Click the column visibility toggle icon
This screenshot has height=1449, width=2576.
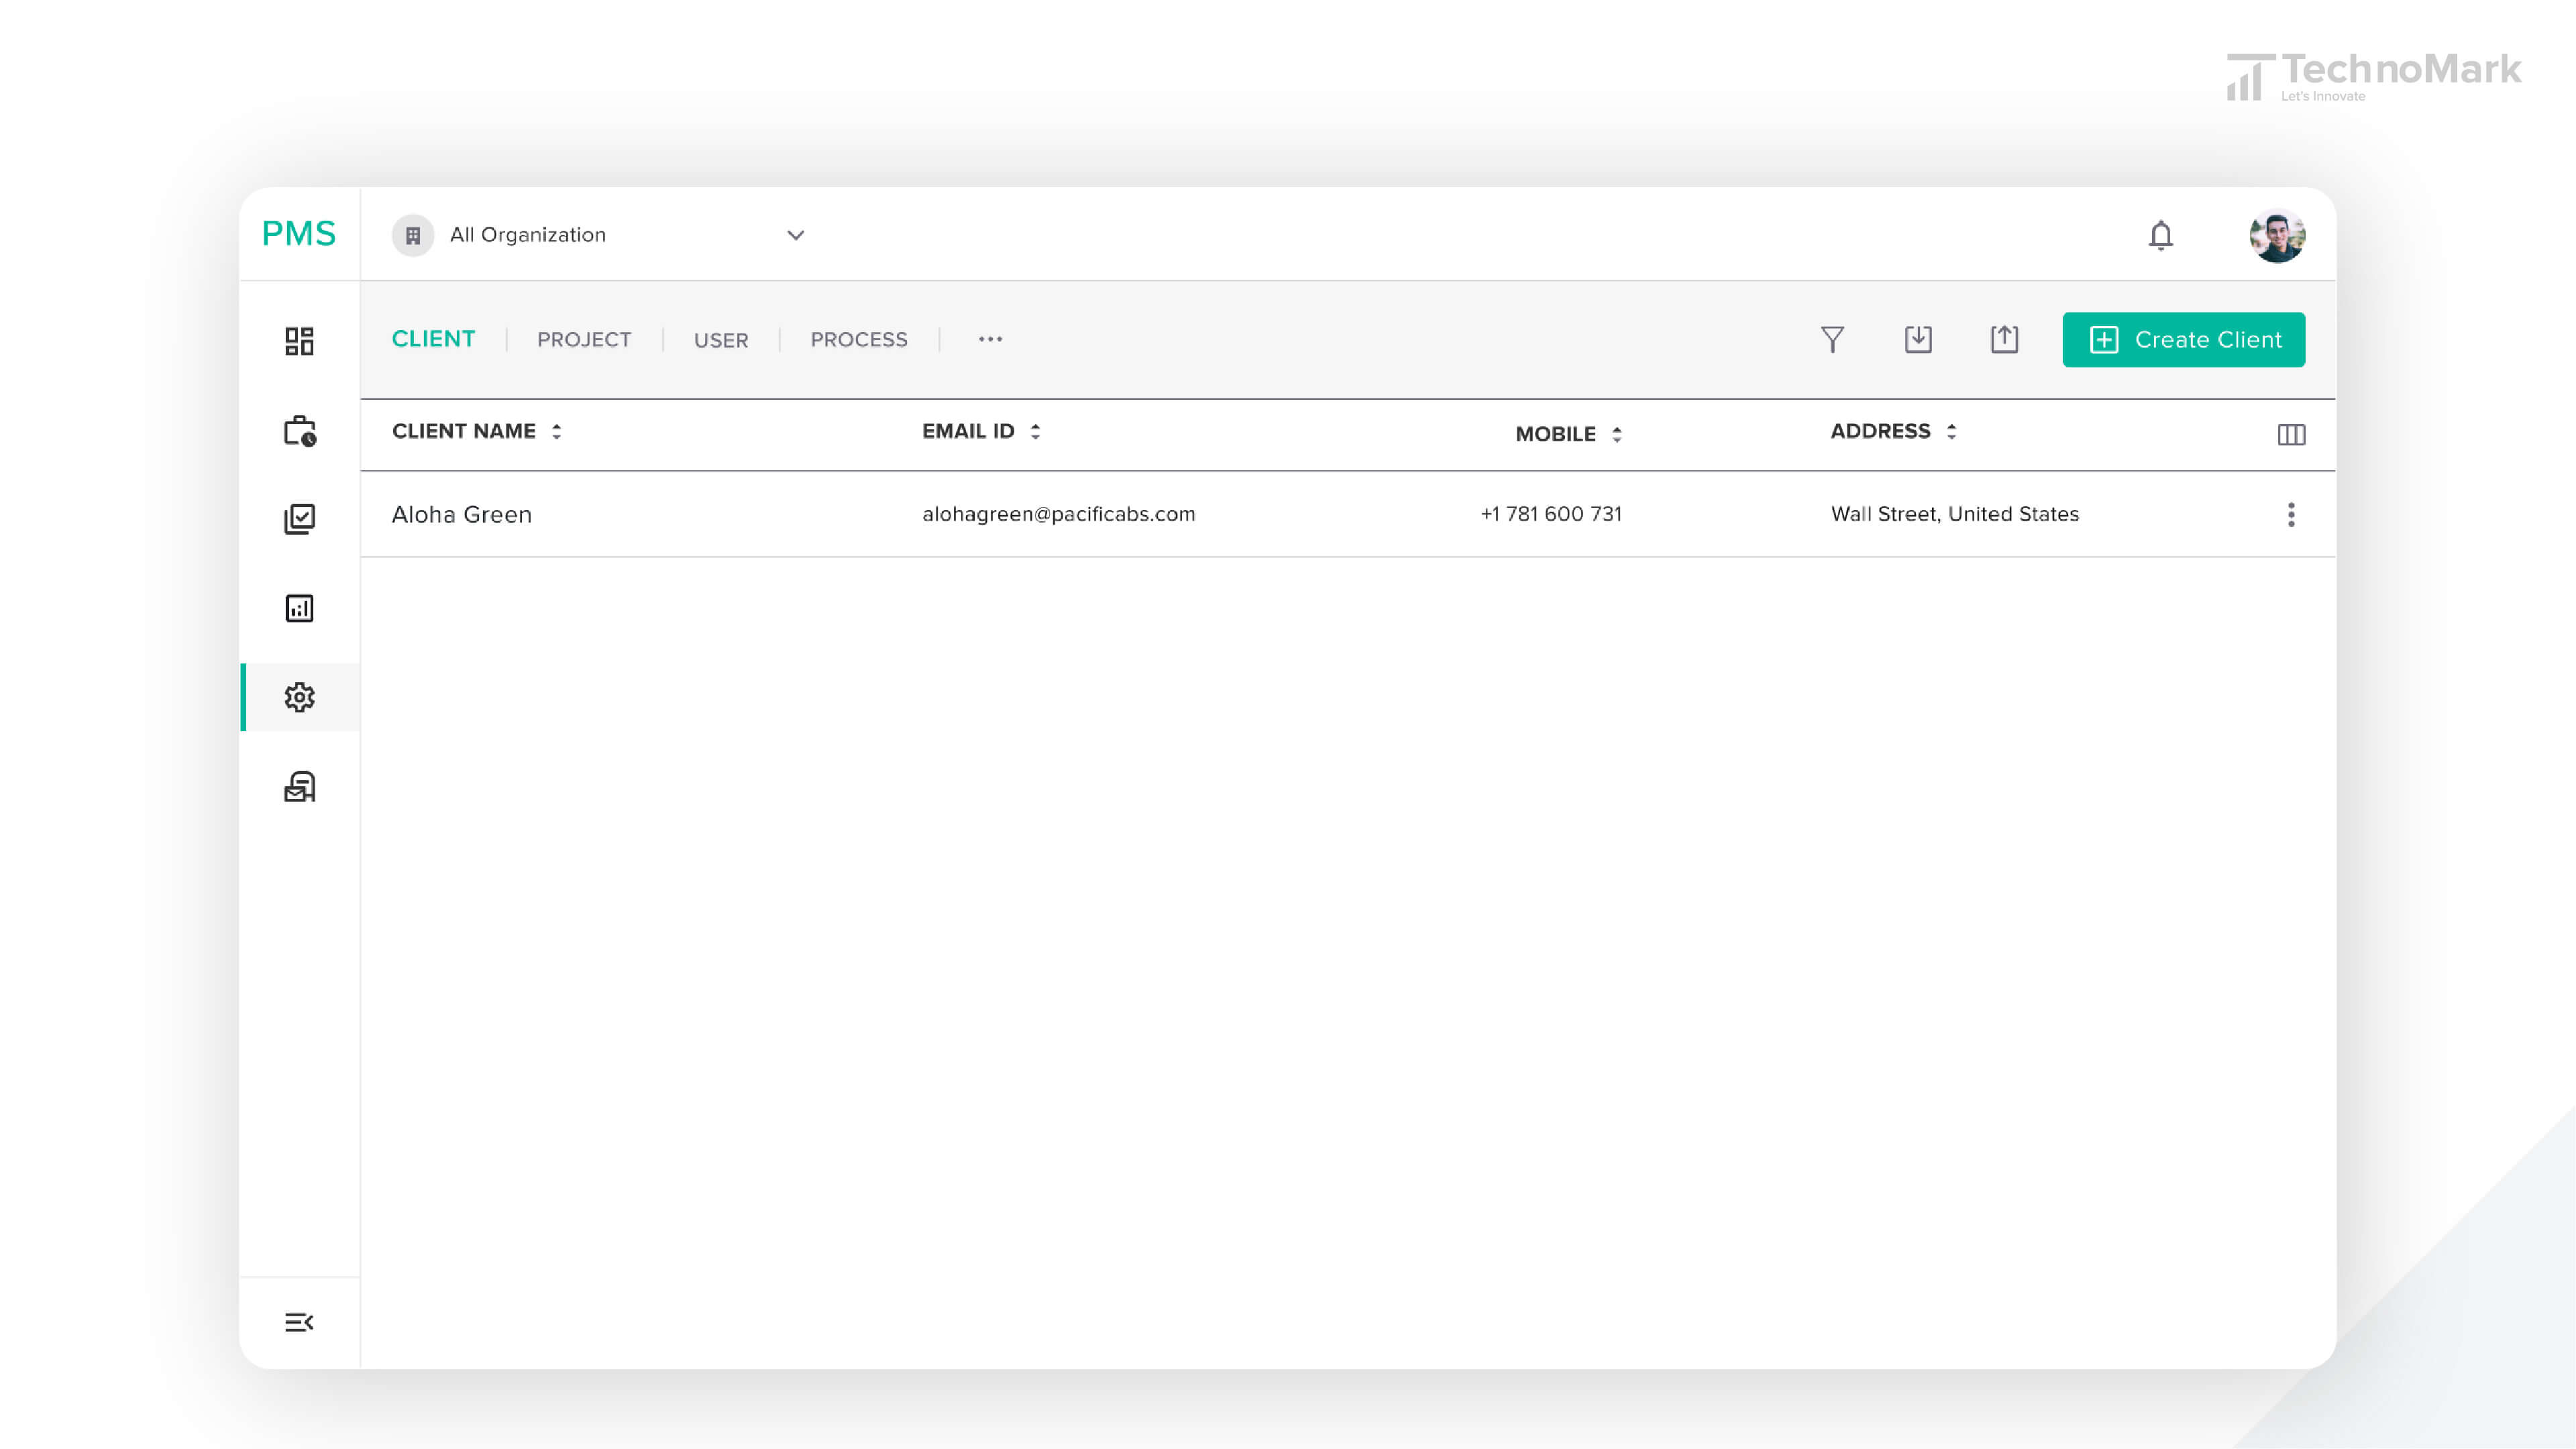pyautogui.click(x=2291, y=433)
